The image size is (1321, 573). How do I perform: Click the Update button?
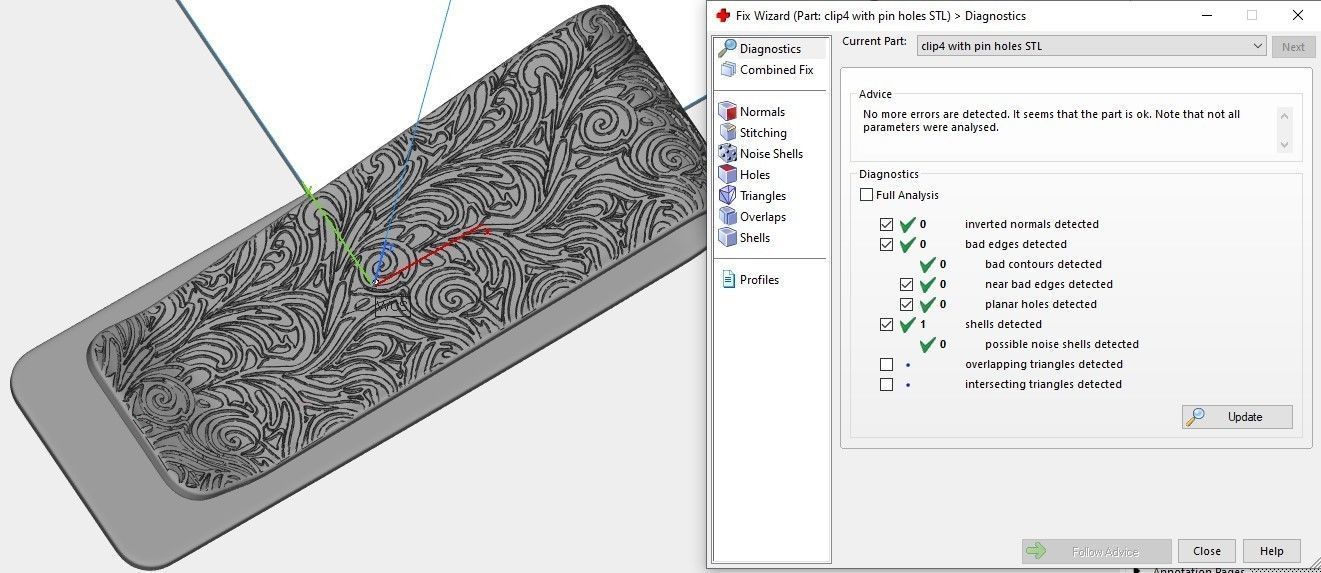pyautogui.click(x=1237, y=417)
